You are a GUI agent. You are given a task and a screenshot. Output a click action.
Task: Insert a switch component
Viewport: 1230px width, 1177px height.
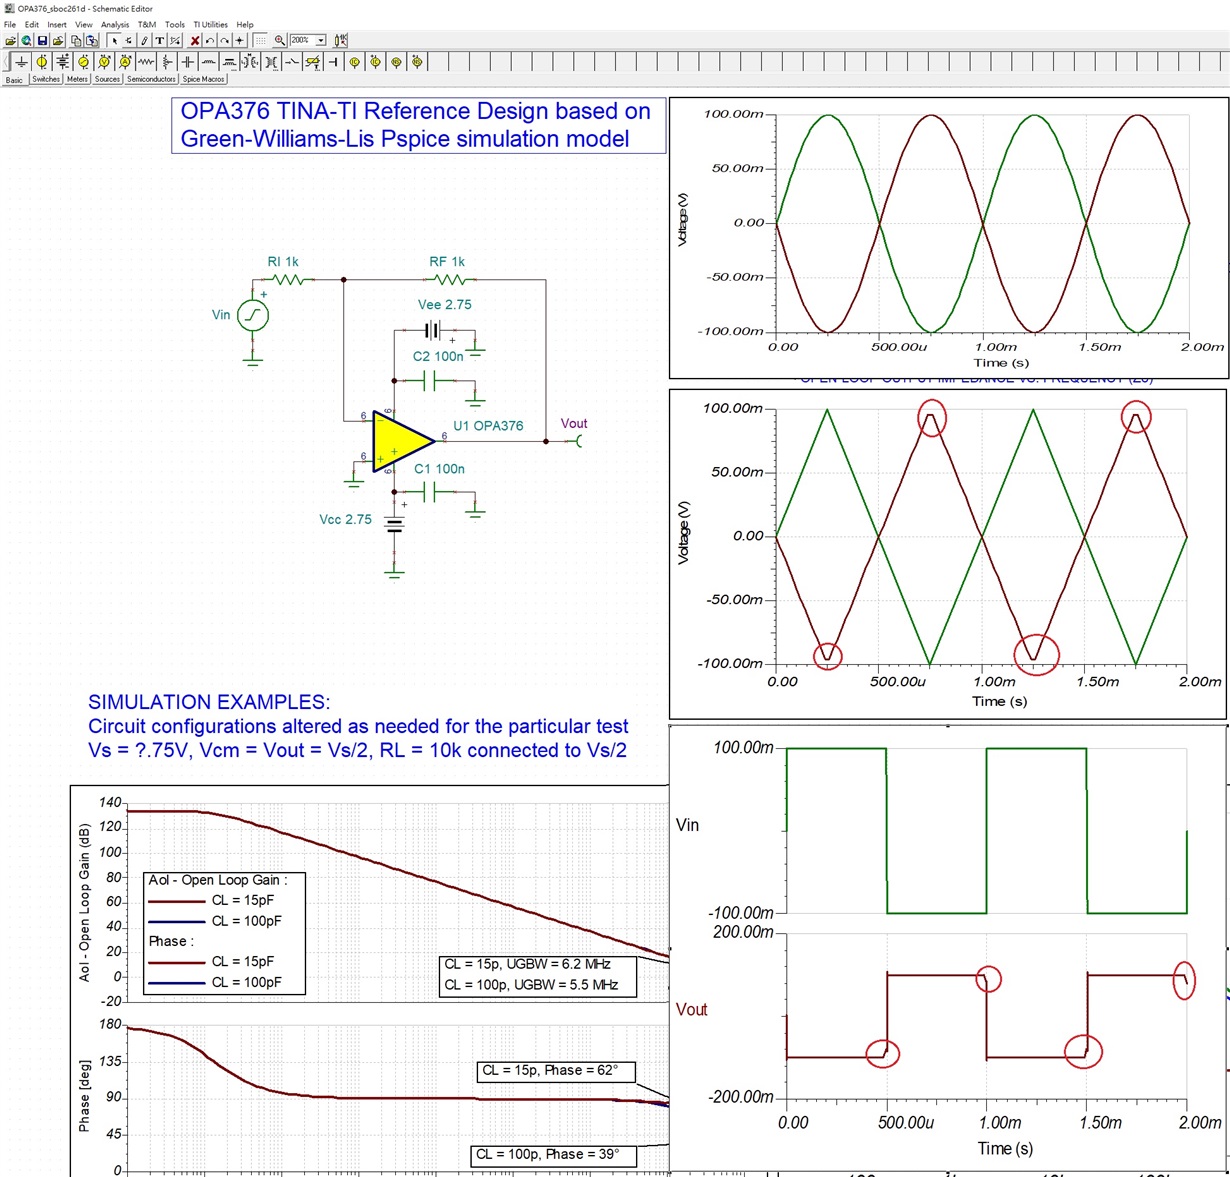(x=292, y=62)
